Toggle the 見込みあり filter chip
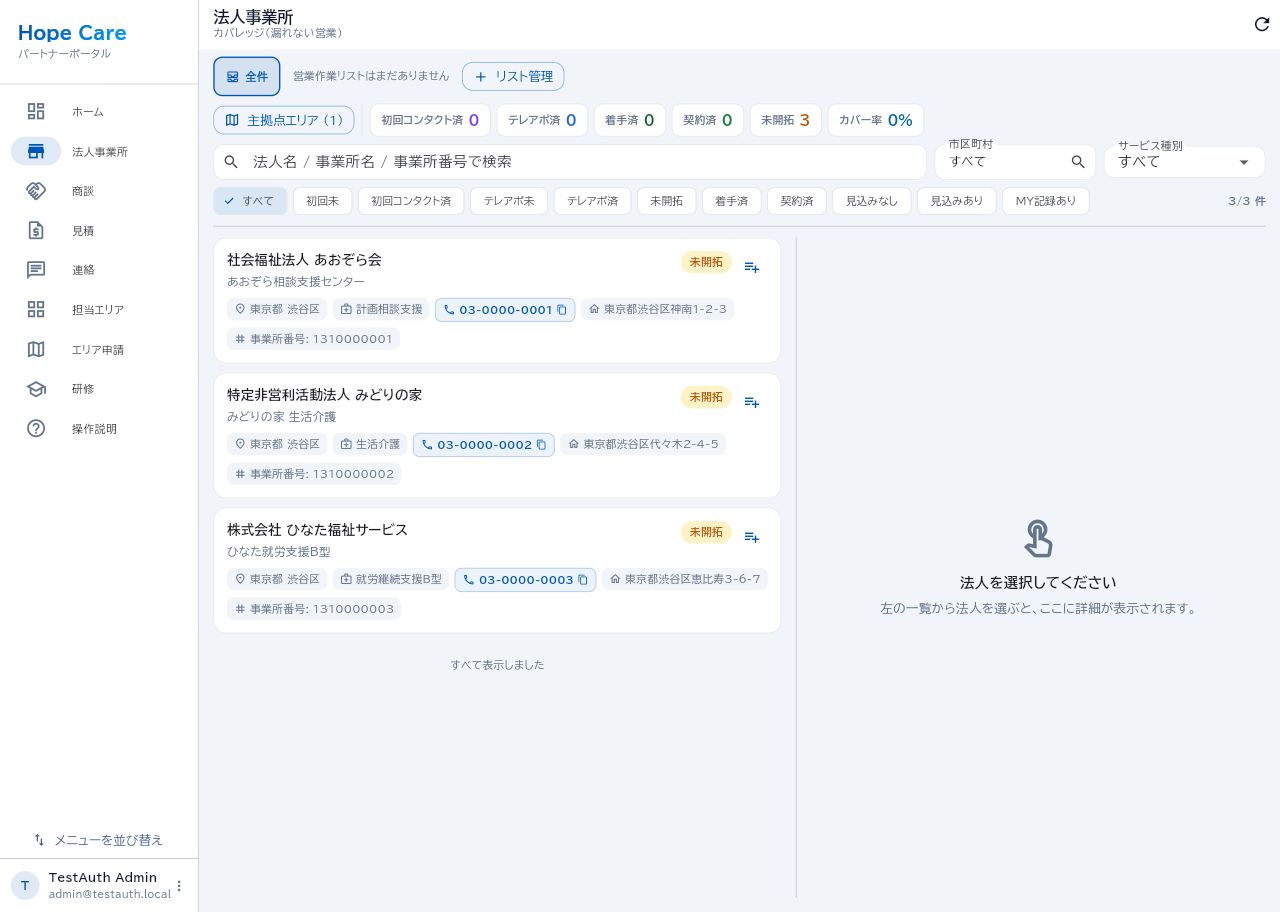 pyautogui.click(x=957, y=201)
